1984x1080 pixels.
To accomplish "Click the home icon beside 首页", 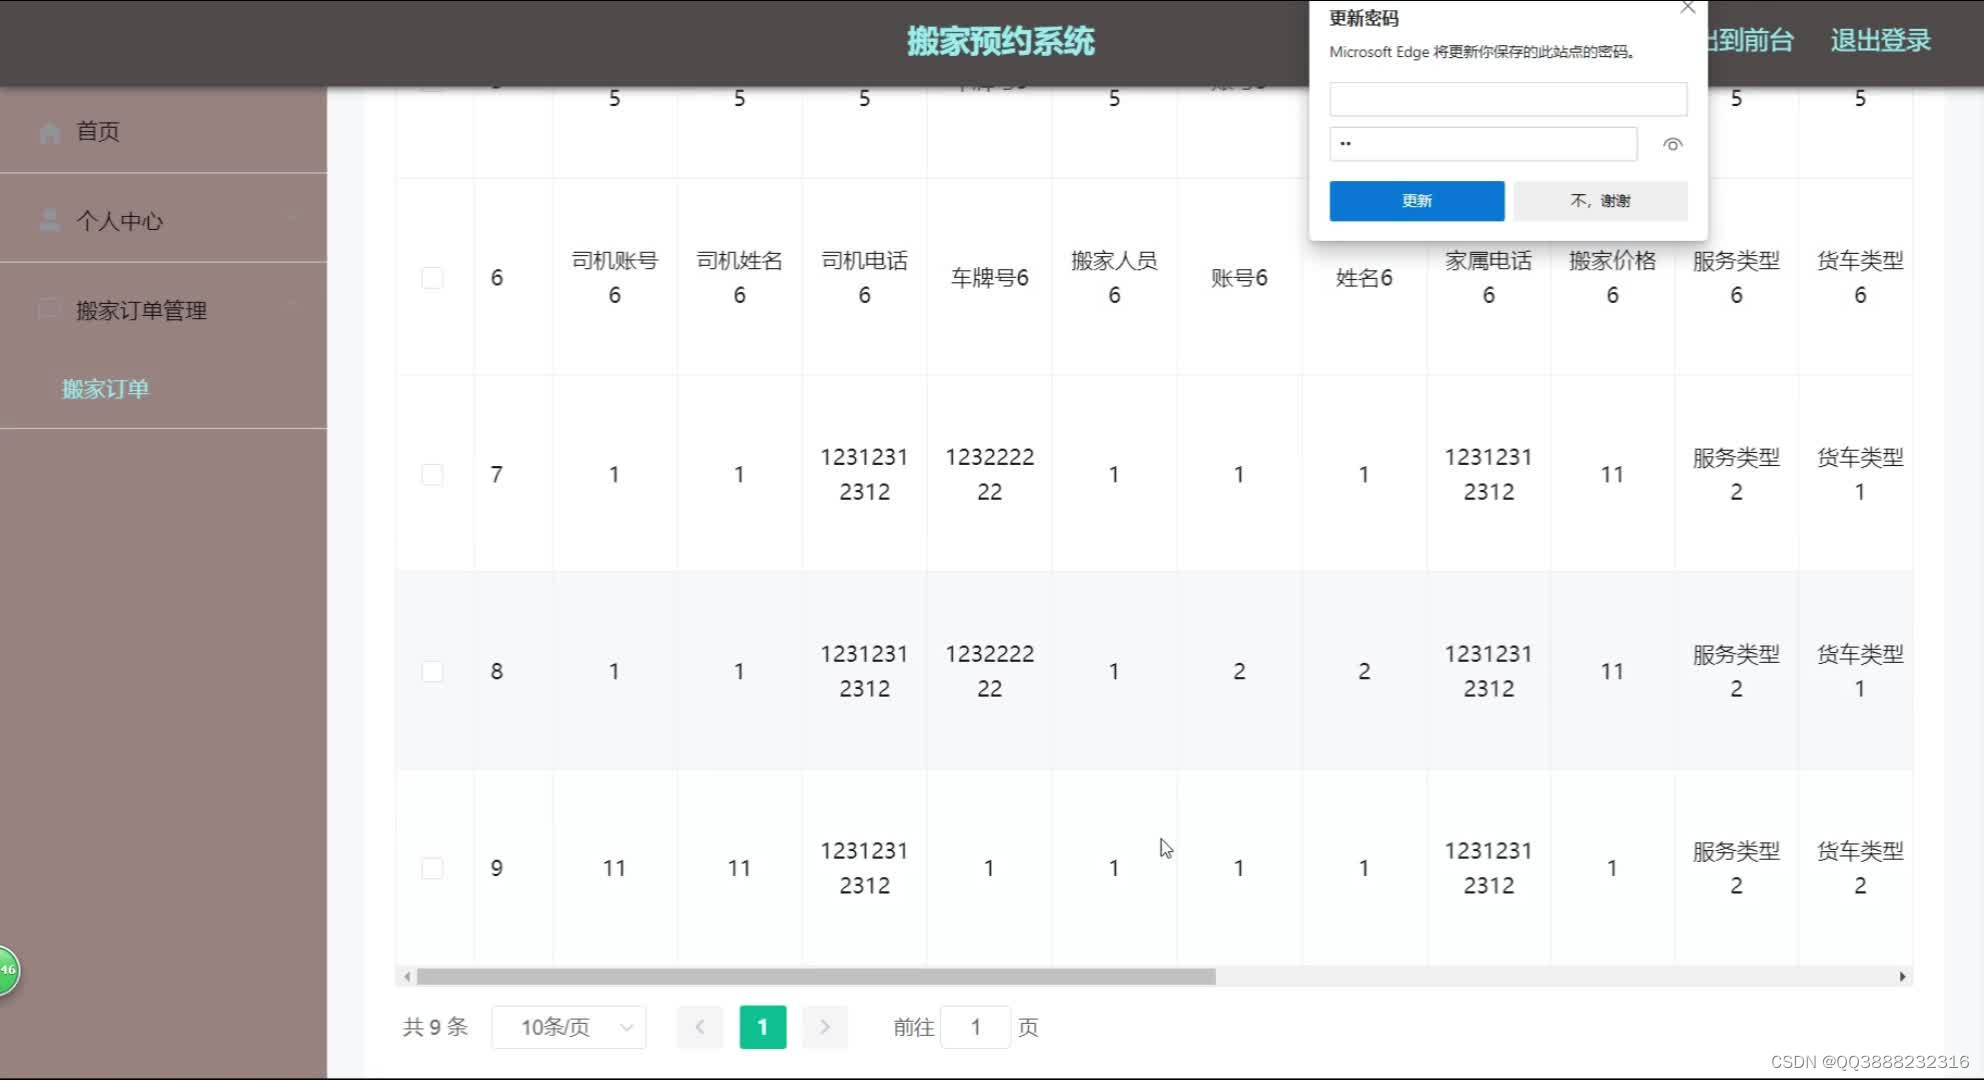I will pos(50,132).
